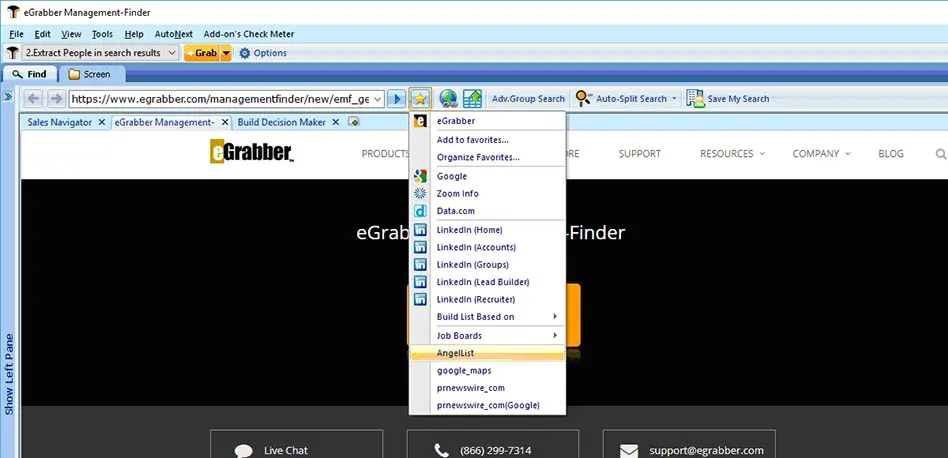Viewport: 948px width, 458px height.
Task: Click into the URL address field
Action: click(220, 98)
